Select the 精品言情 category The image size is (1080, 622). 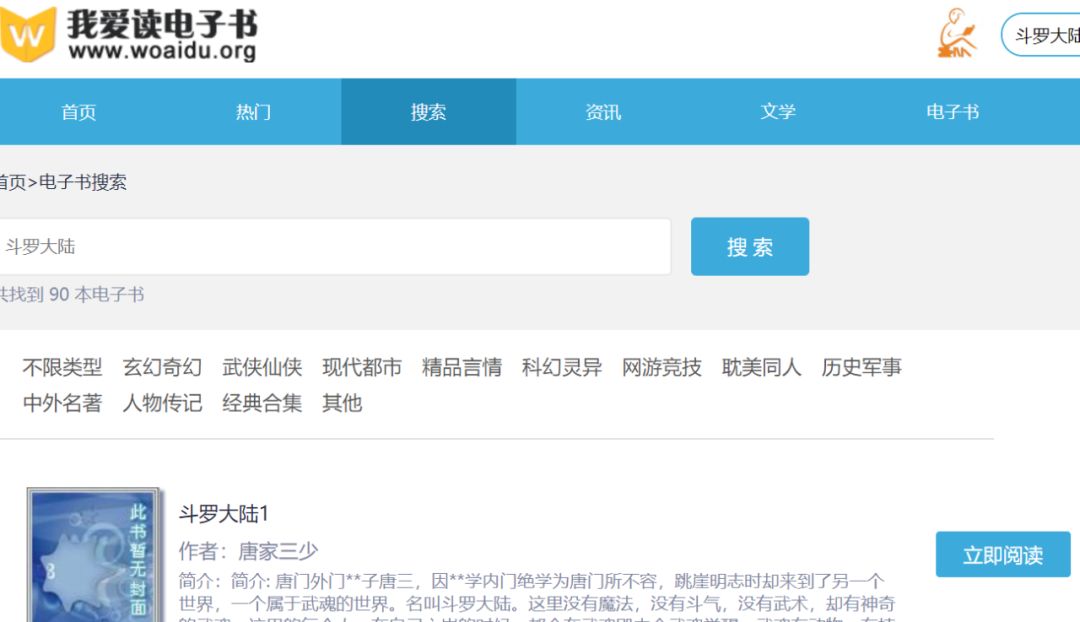click(463, 367)
